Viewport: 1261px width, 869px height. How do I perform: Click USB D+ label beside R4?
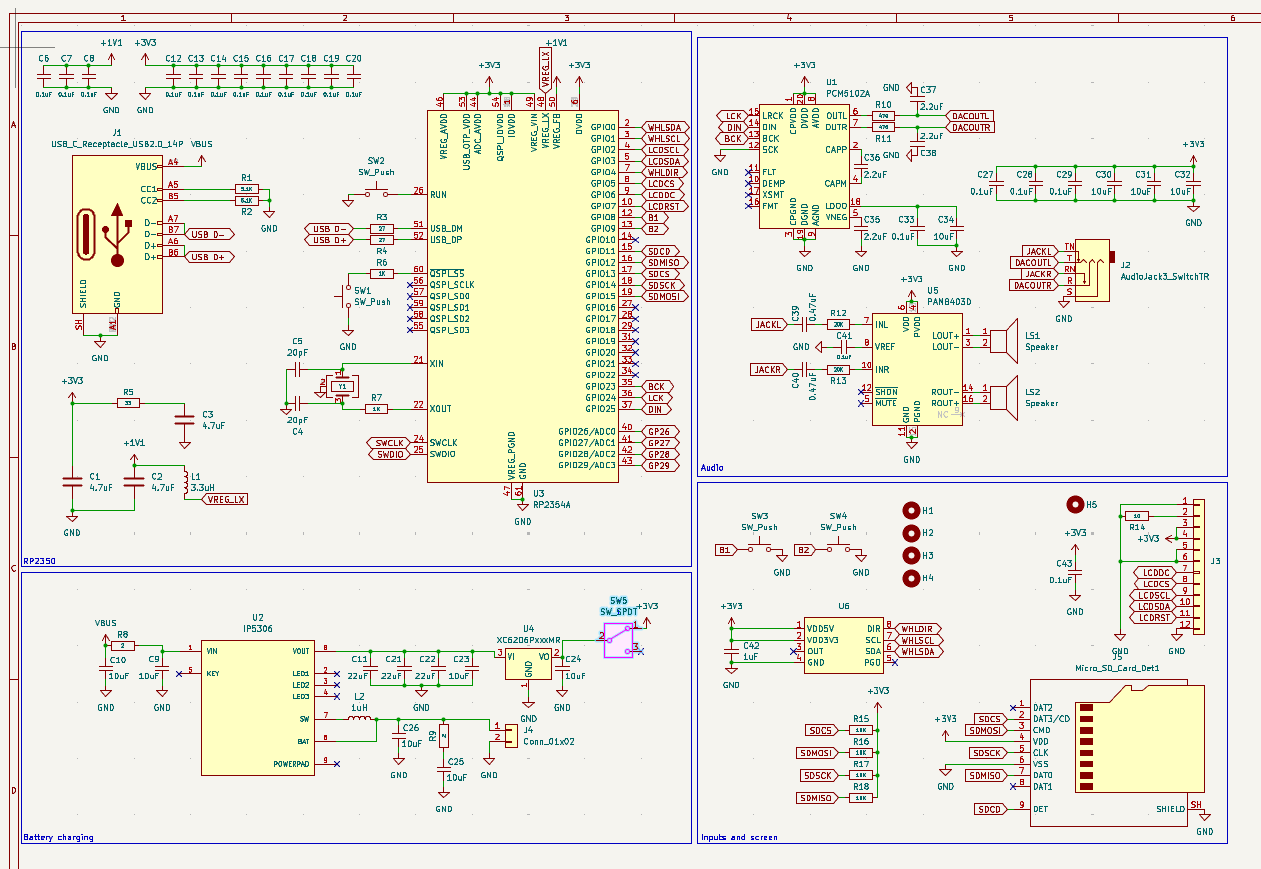(330, 240)
